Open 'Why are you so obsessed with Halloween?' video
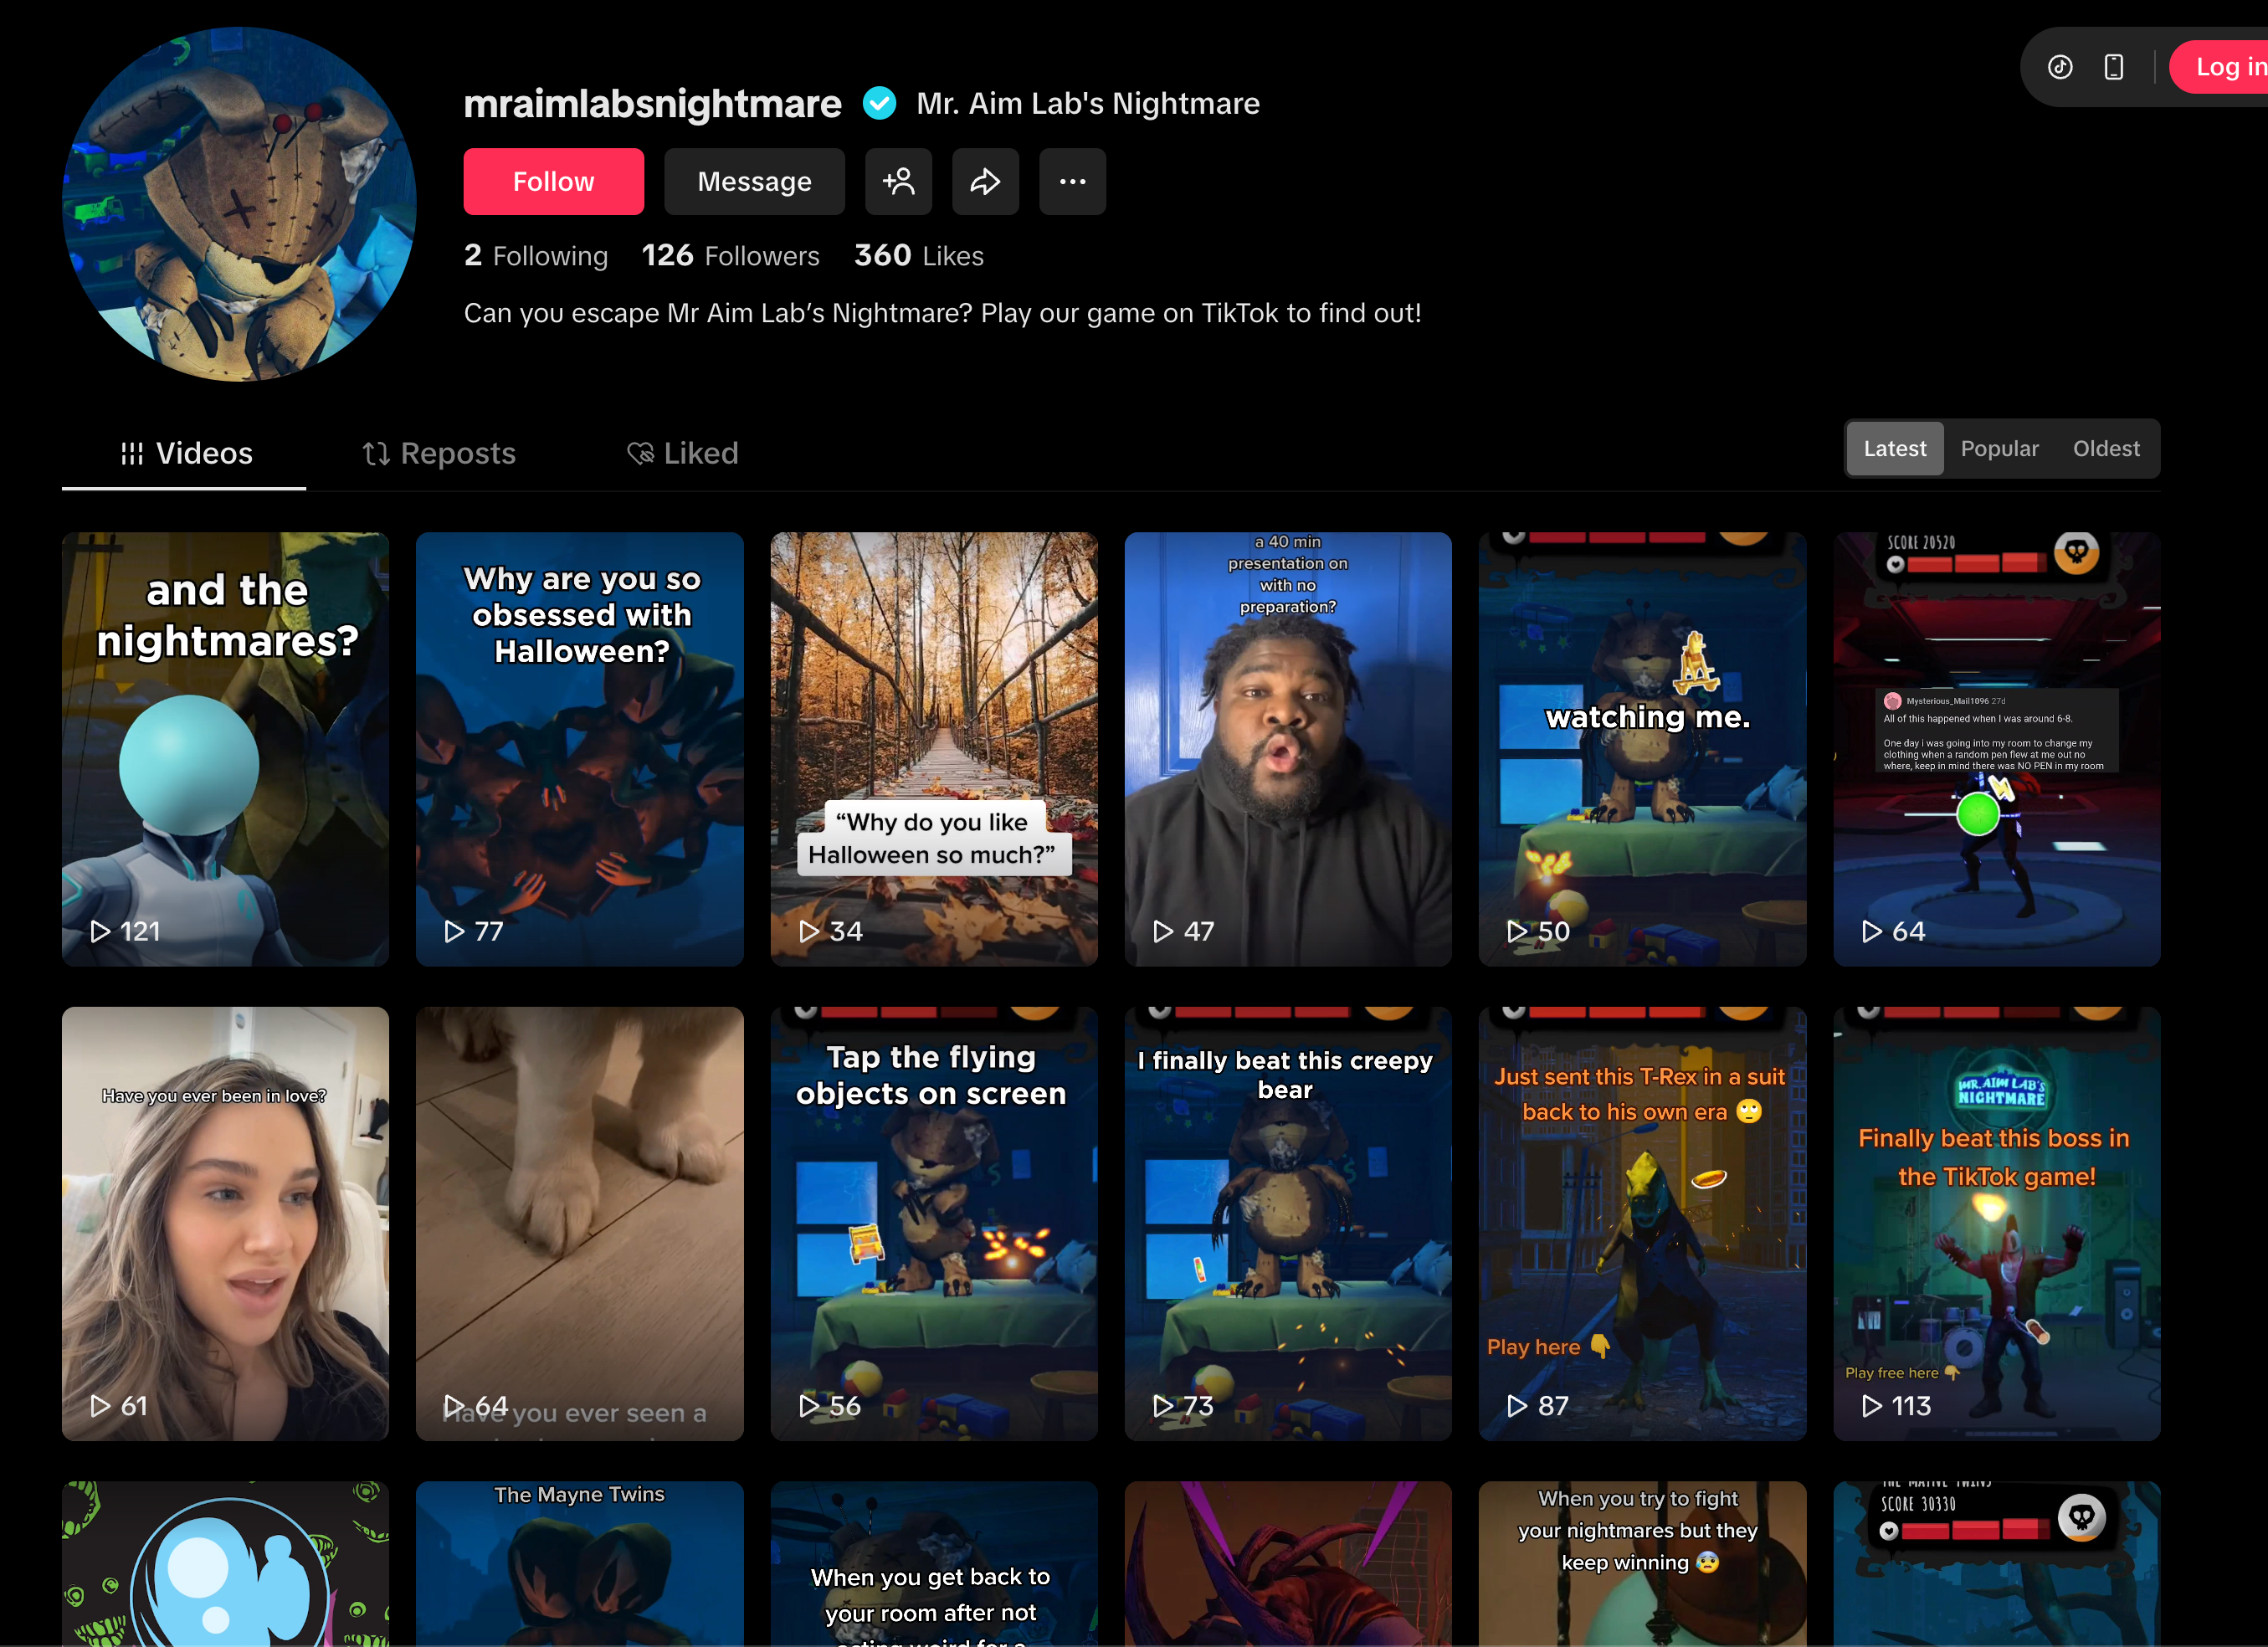The image size is (2268, 1647). tap(579, 749)
